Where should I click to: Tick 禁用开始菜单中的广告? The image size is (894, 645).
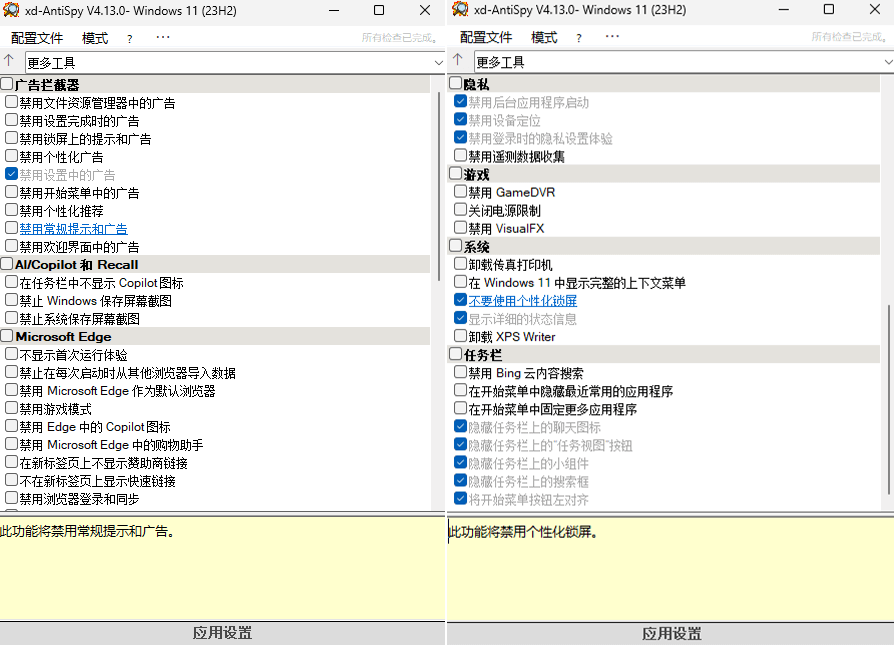click(11, 192)
